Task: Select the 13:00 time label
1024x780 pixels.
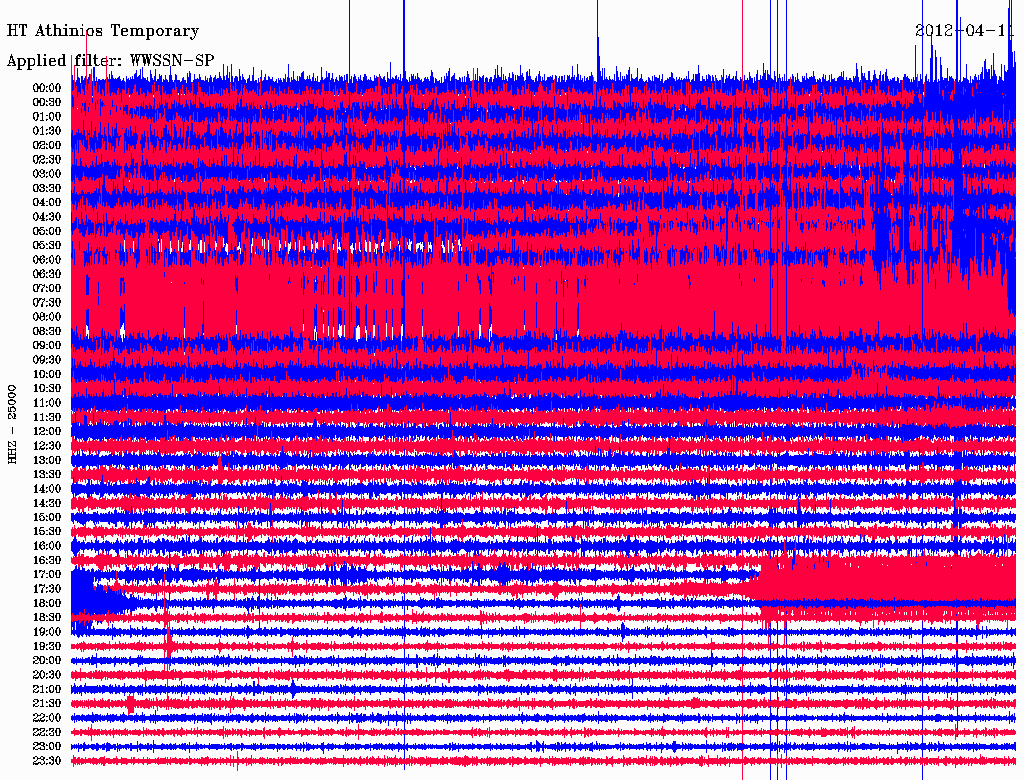Action: point(47,460)
